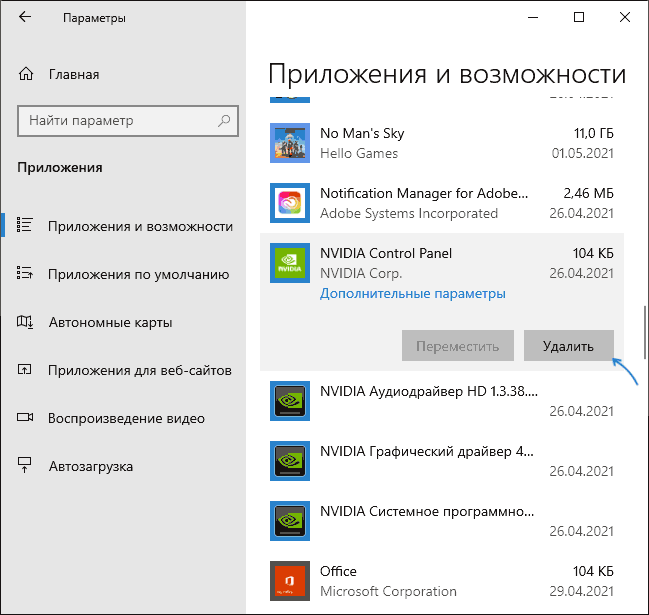649x615 pixels.
Task: Select the NVIDIA Системное программное icon
Action: pos(290,521)
